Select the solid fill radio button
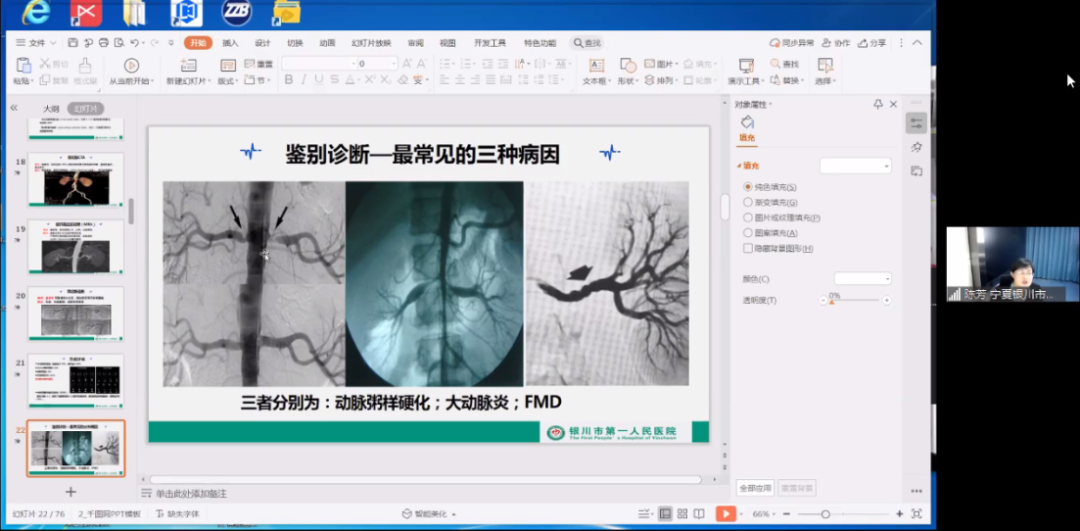This screenshot has width=1080, height=531. (748, 187)
